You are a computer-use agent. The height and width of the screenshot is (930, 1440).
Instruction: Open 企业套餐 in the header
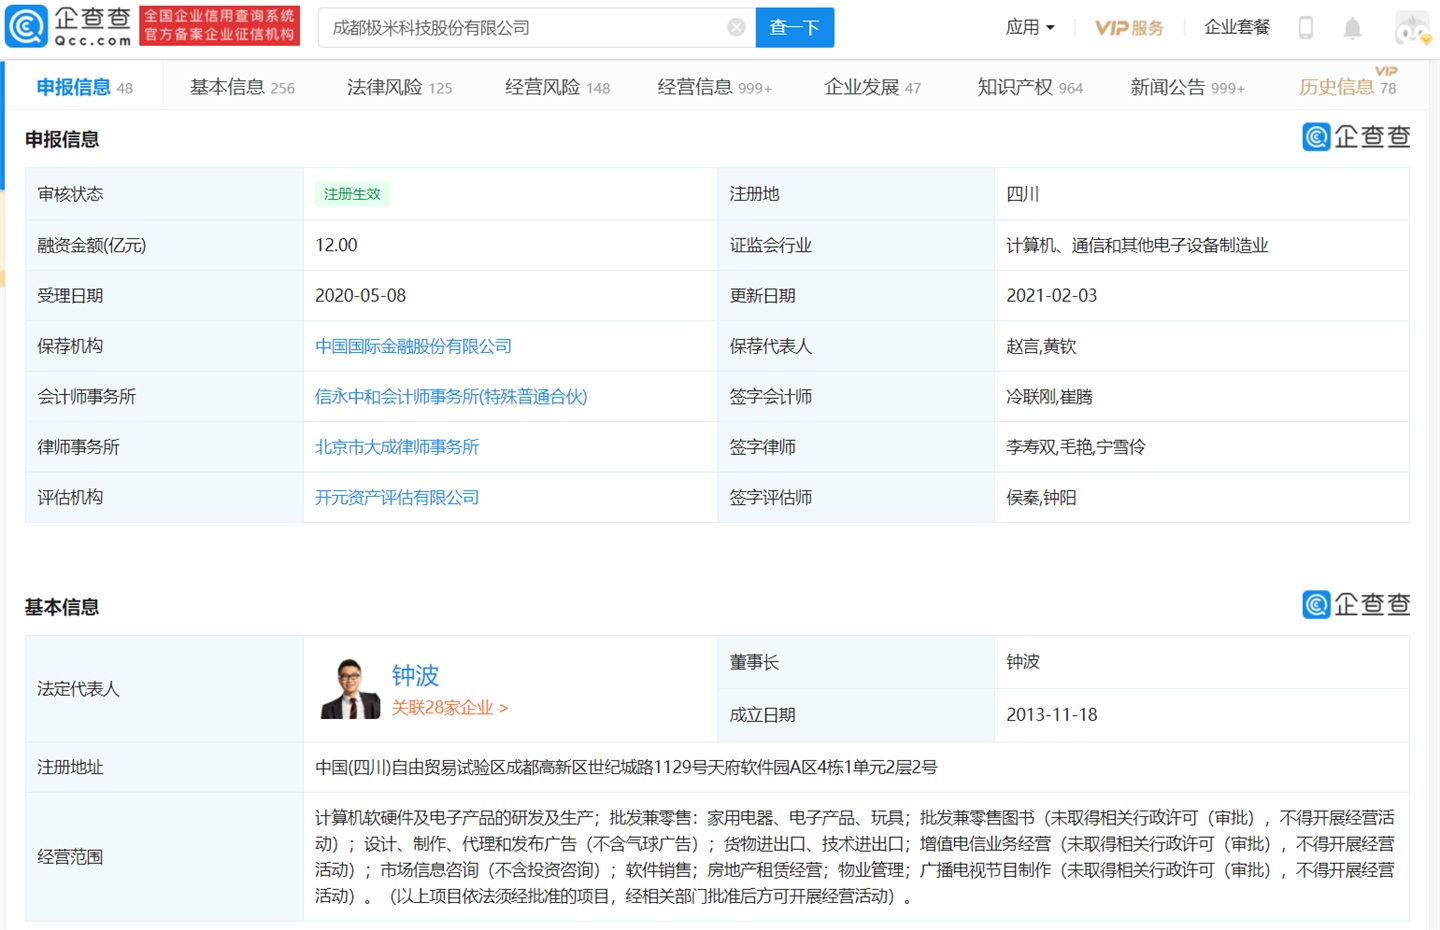(1237, 28)
